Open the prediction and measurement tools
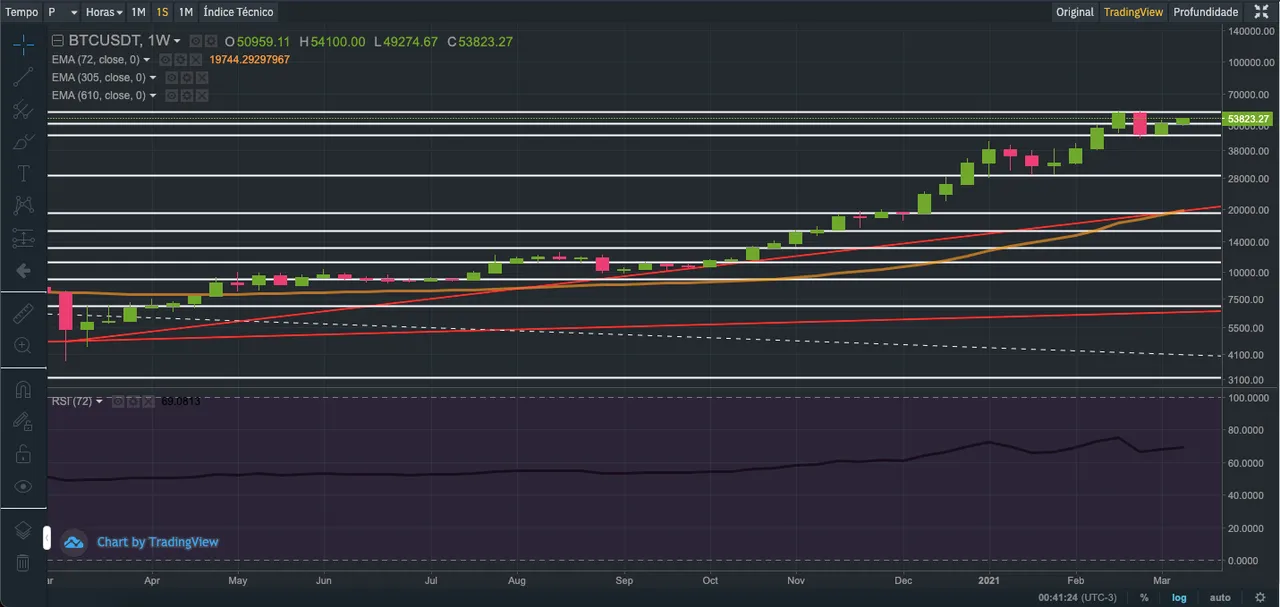Screen dimensions: 1280x607 (x=23, y=239)
